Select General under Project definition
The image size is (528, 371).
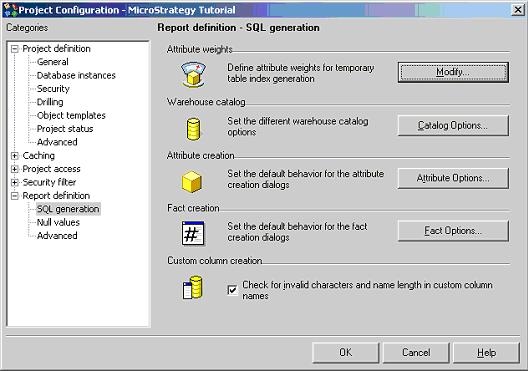pos(53,62)
